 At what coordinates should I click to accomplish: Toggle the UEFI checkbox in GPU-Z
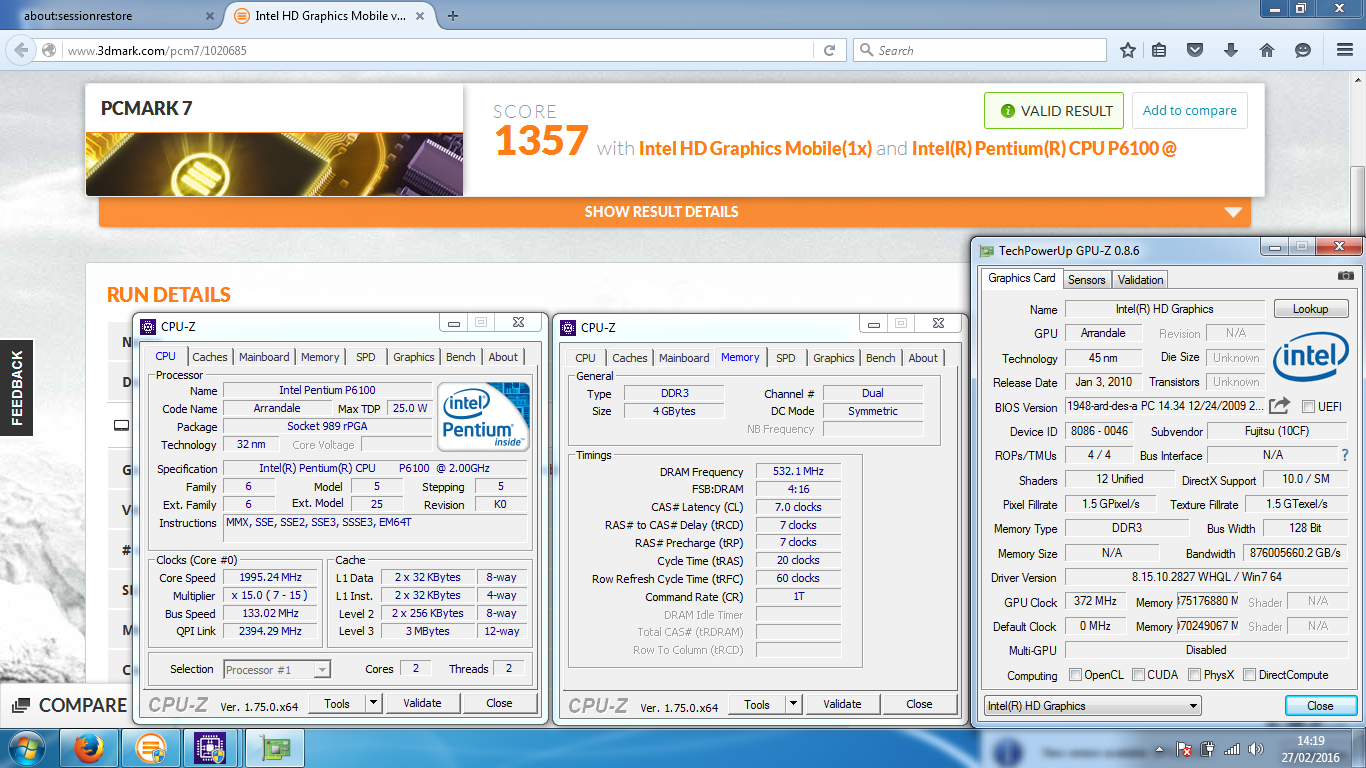pos(1309,407)
